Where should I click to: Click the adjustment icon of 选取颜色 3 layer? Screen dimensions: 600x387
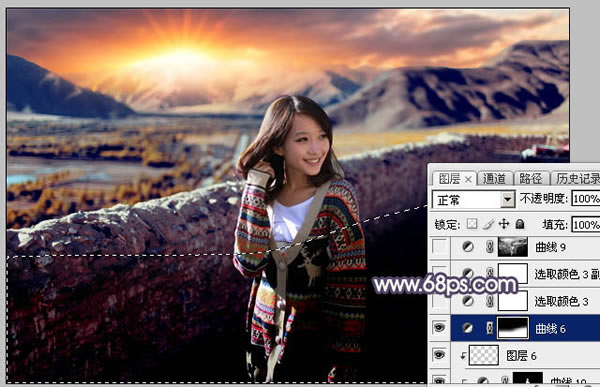point(468,301)
